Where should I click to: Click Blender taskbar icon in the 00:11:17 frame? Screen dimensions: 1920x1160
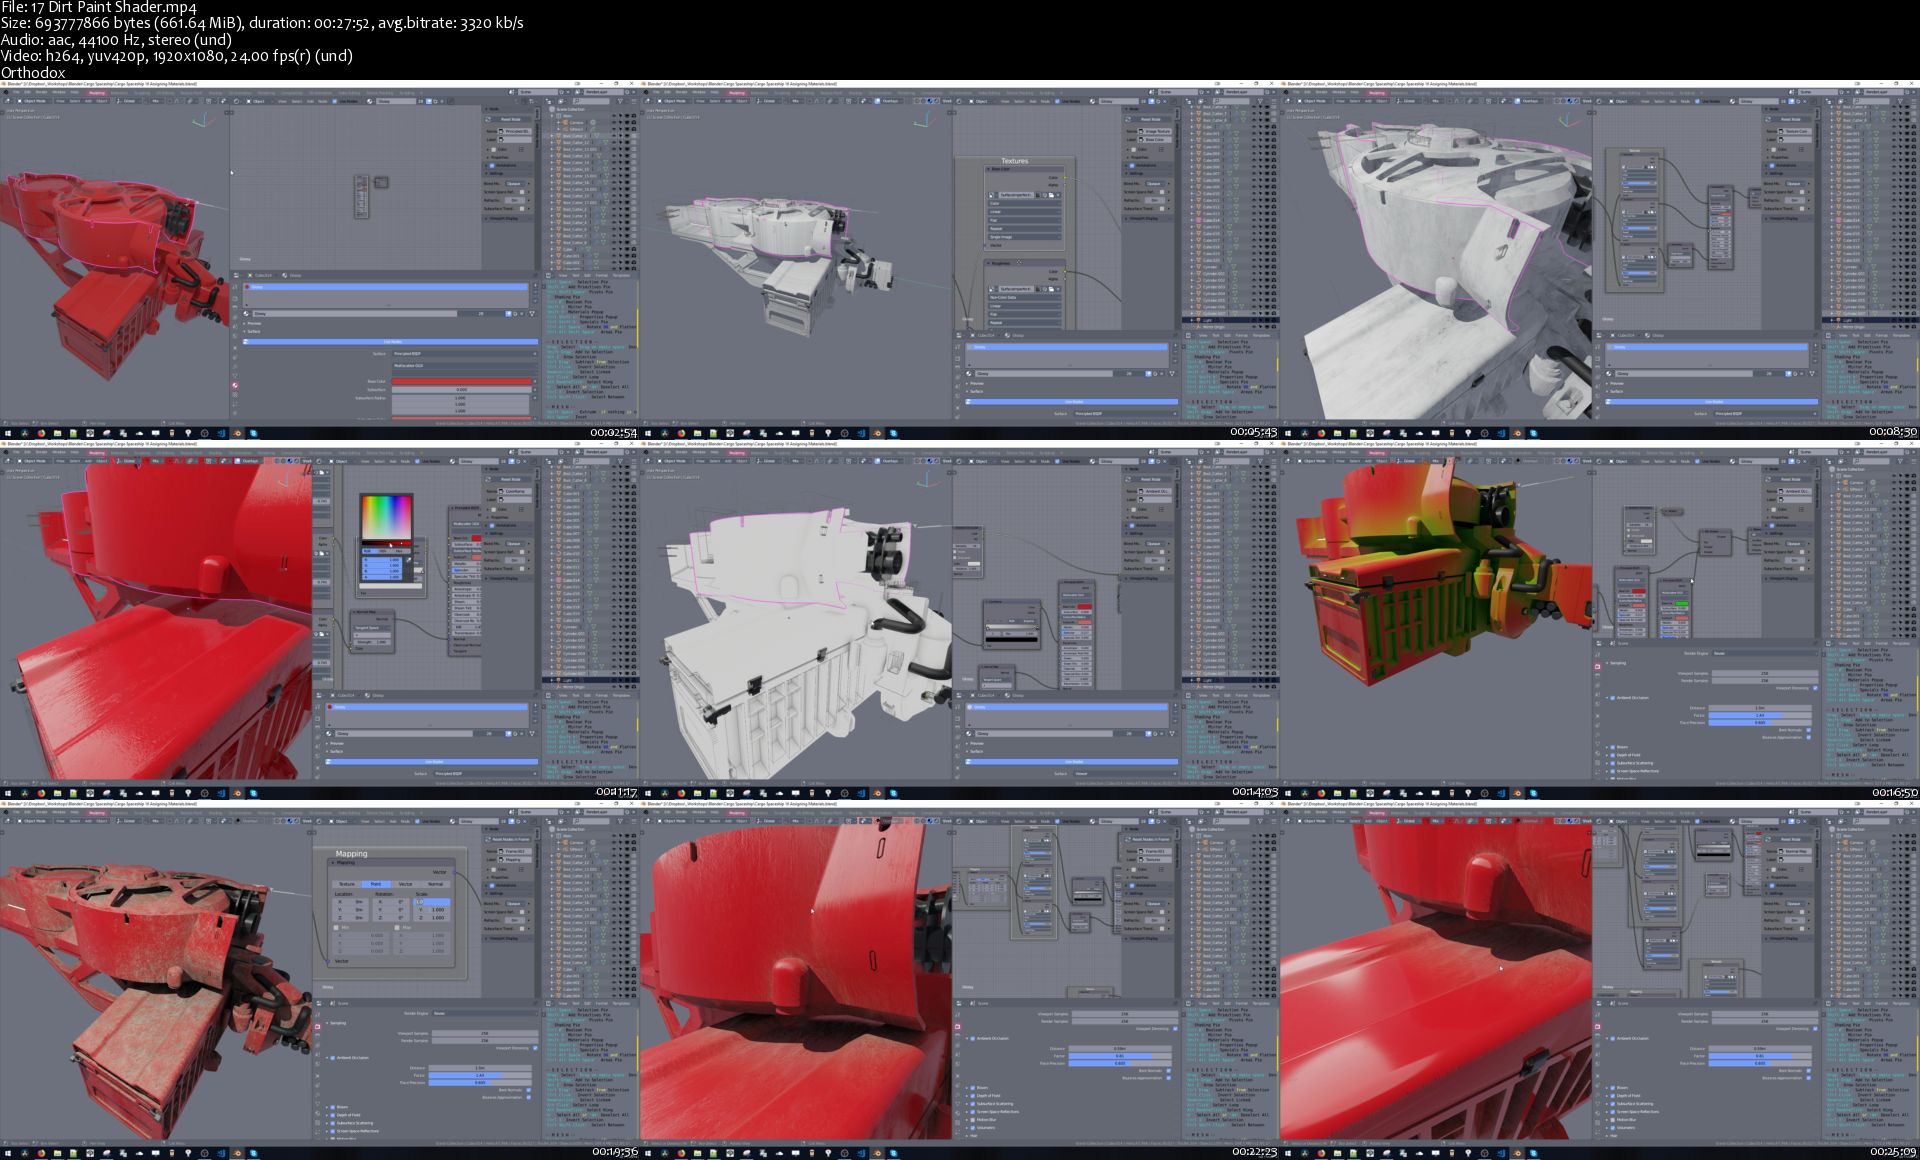click(x=237, y=793)
